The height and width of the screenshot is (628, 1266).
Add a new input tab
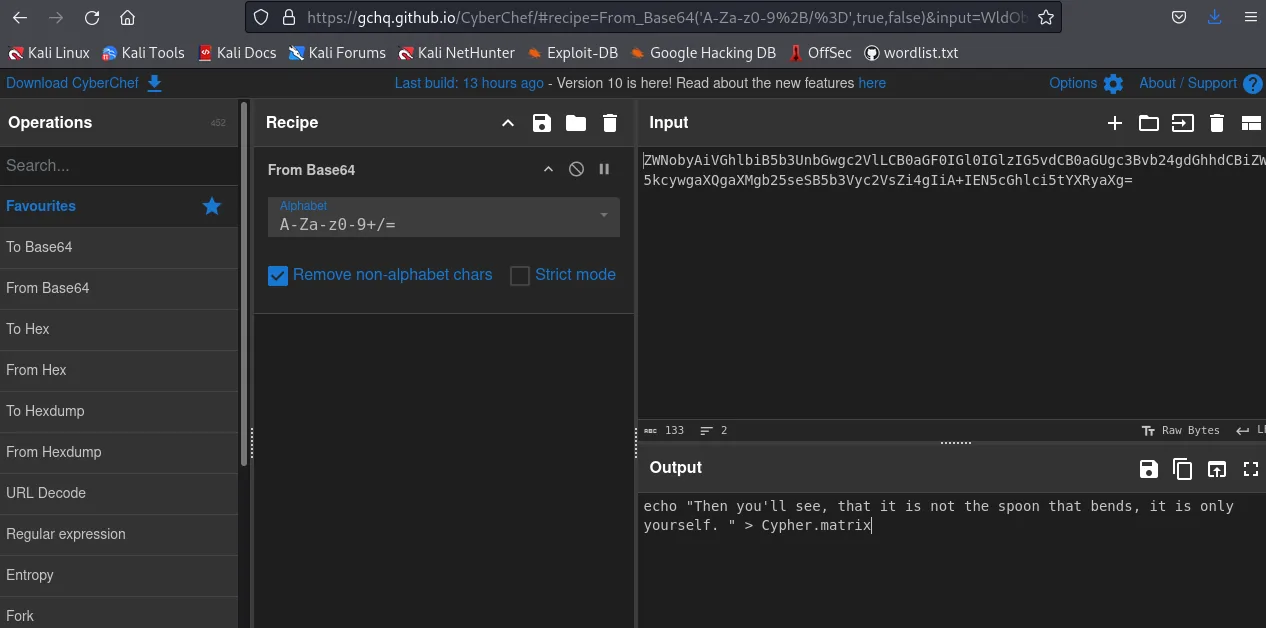[1115, 123]
